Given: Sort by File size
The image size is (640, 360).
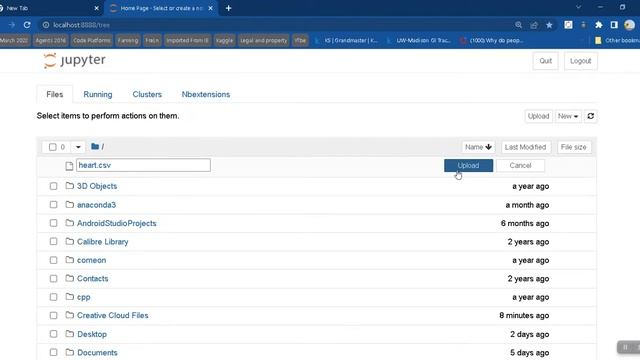Looking at the screenshot, I should (573, 147).
